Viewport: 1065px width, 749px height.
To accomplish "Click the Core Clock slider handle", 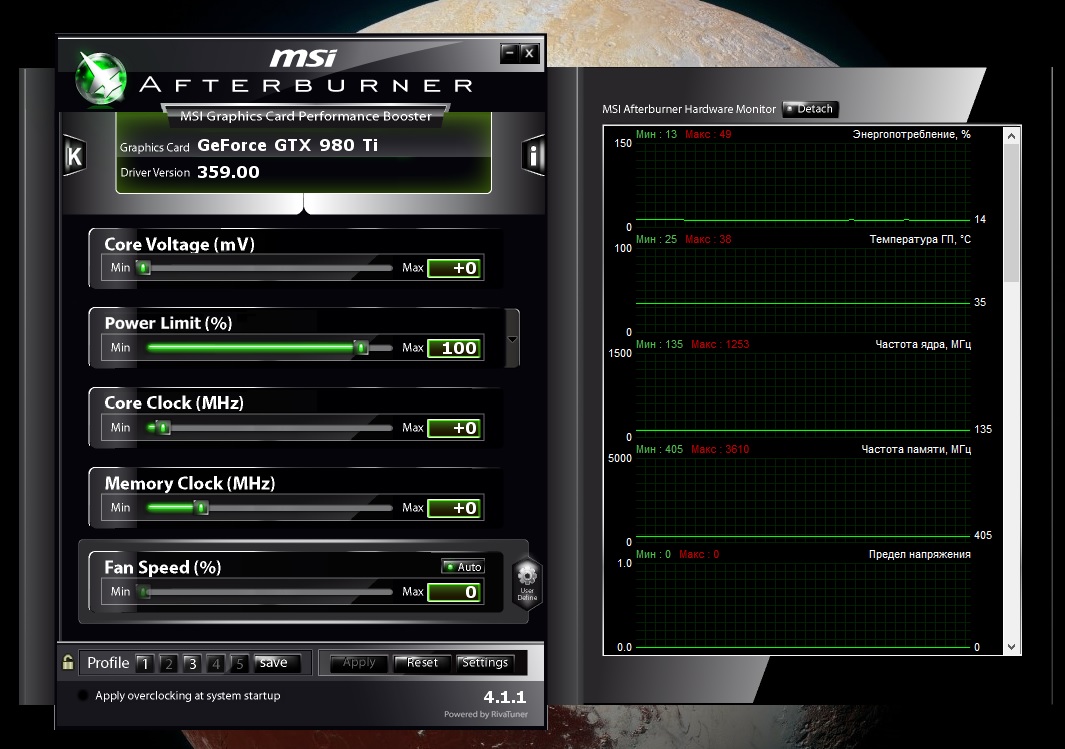I will click(163, 428).
